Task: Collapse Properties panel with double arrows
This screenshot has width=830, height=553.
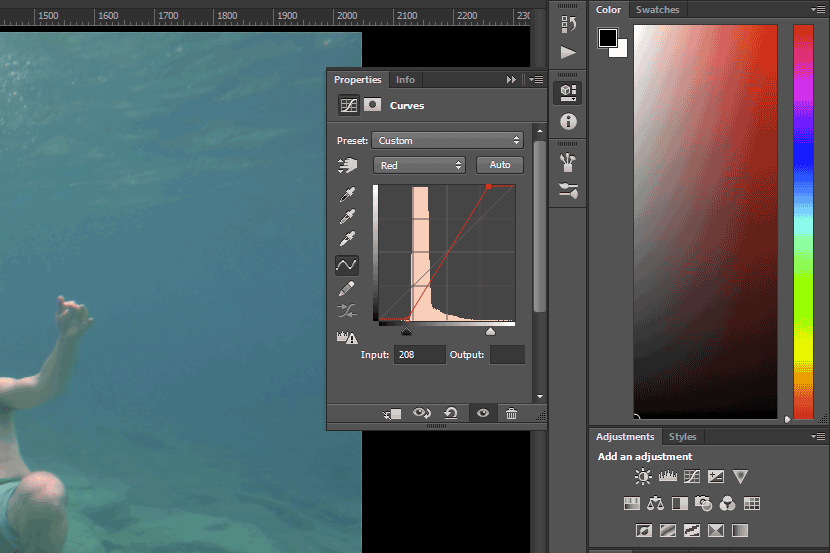Action: (x=511, y=79)
